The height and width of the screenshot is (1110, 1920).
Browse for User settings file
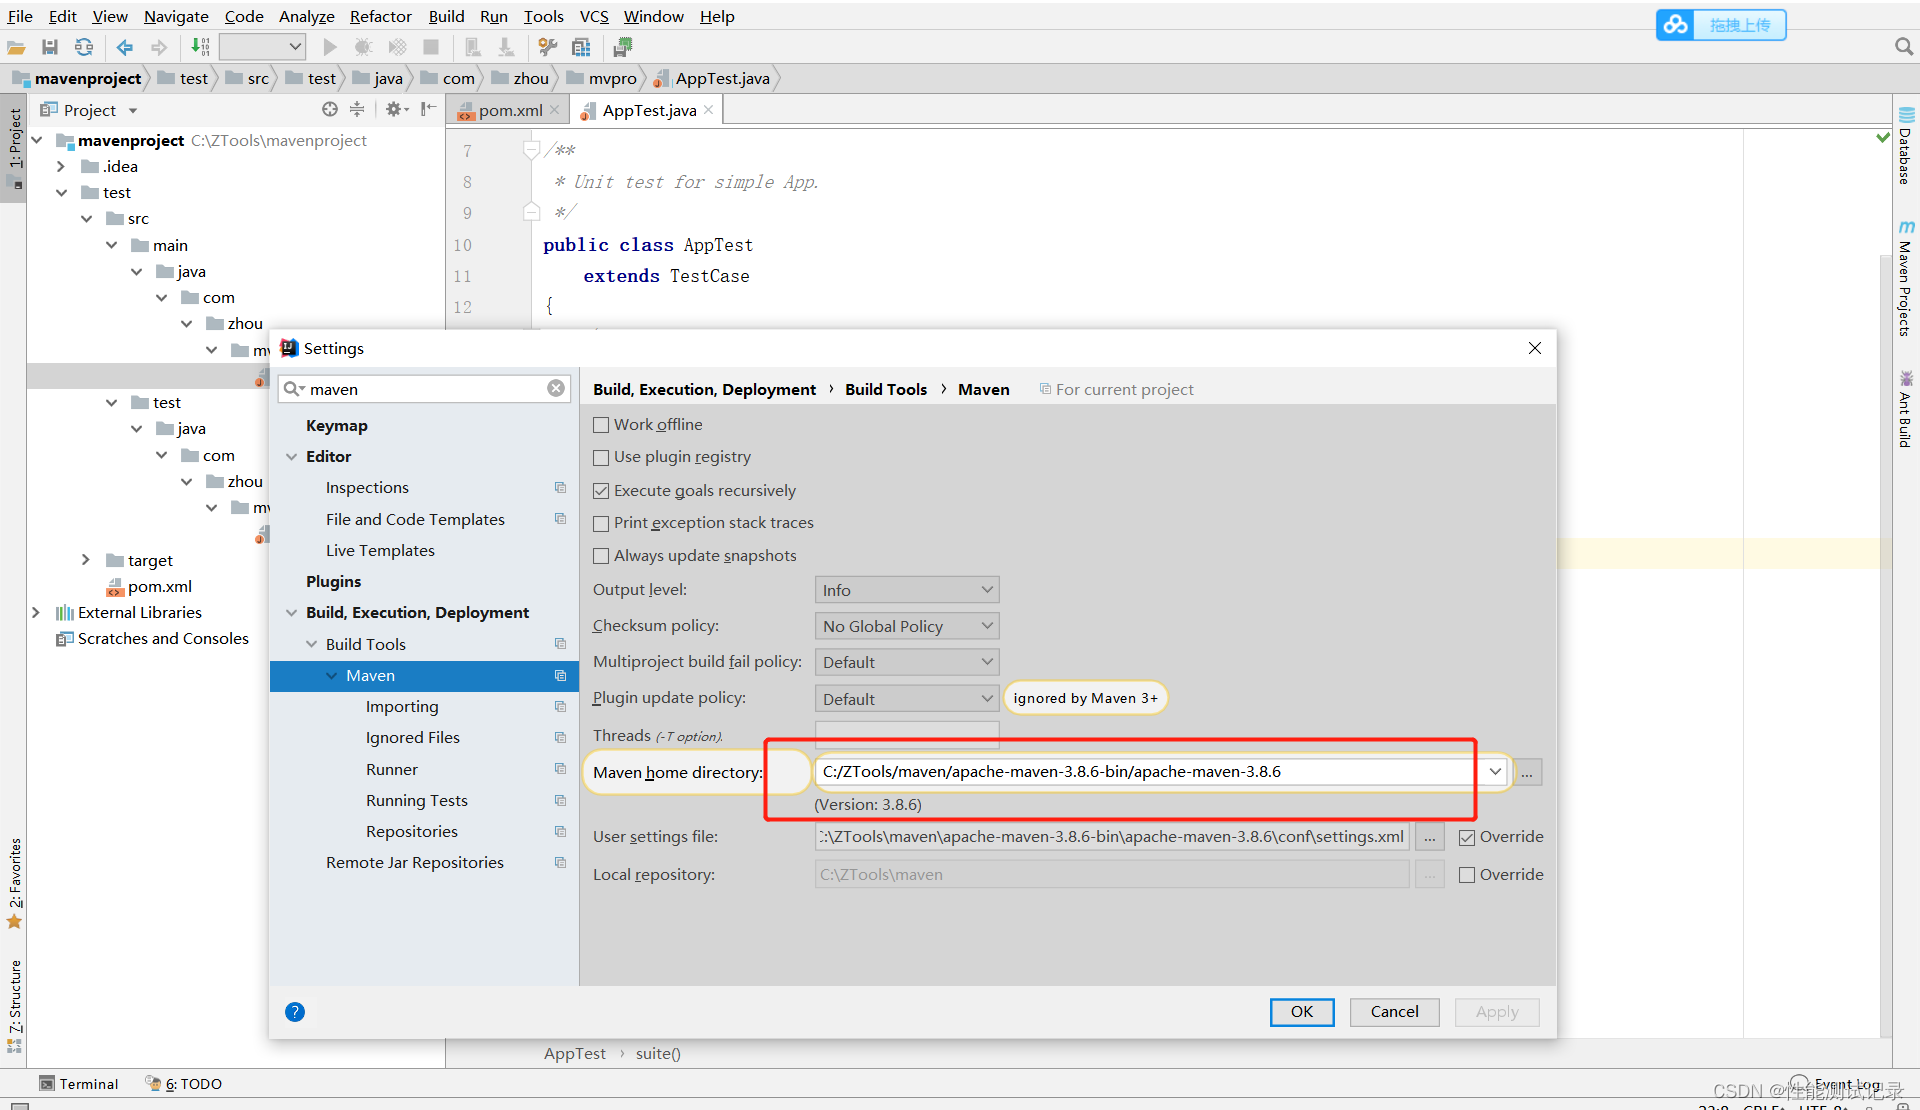pyautogui.click(x=1430, y=837)
